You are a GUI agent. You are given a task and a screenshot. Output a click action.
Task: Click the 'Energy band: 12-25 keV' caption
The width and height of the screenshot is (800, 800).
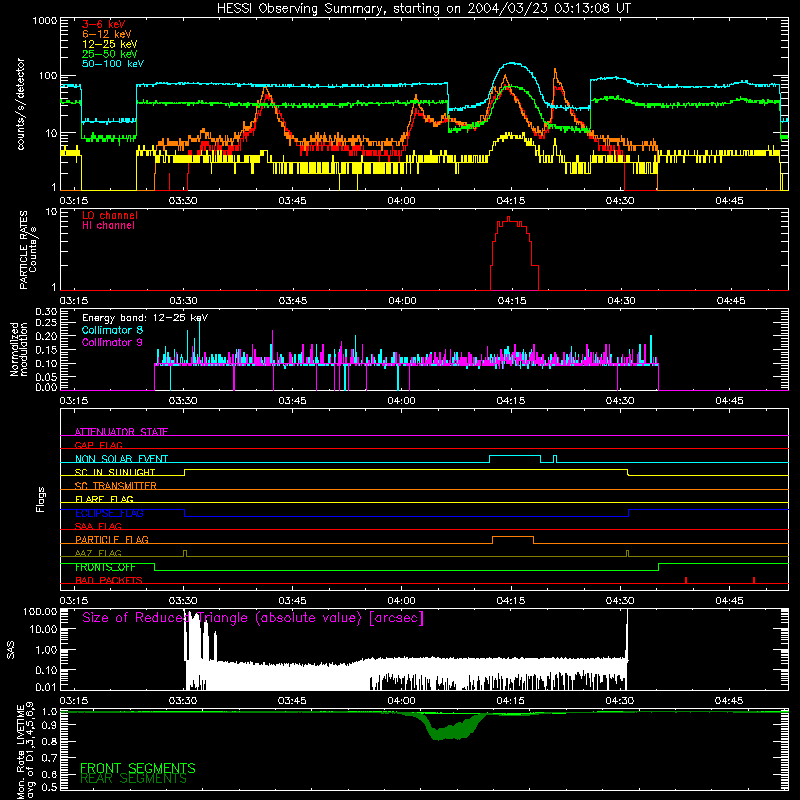(145, 318)
